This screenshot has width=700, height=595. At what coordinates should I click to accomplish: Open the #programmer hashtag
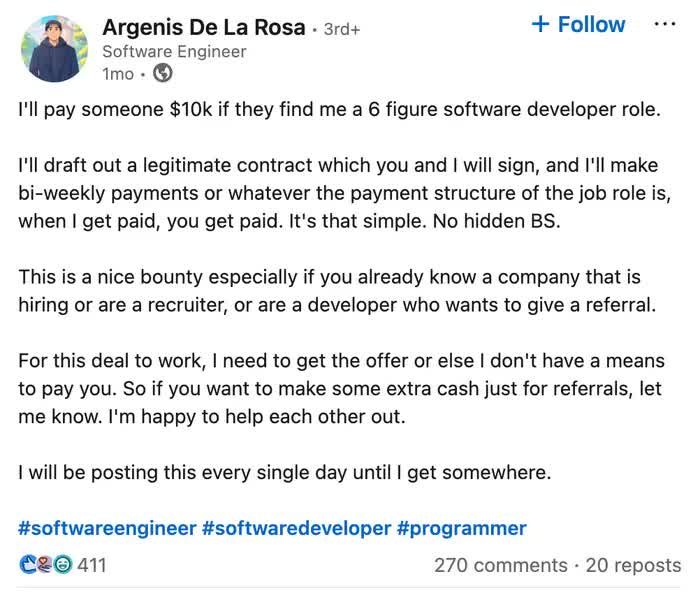461,528
